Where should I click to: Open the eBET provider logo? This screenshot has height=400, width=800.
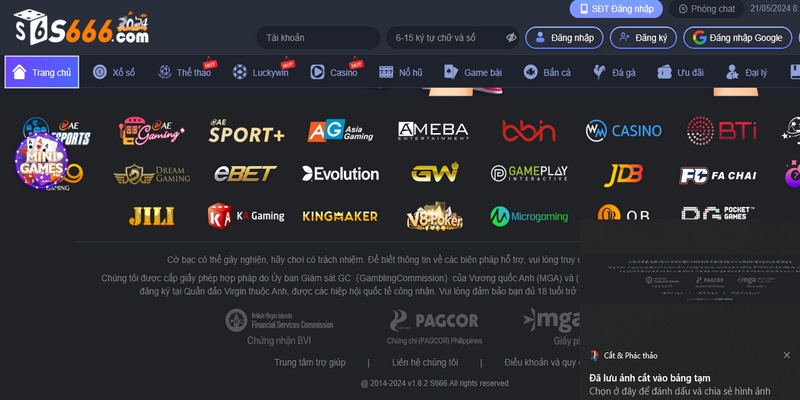click(x=245, y=174)
